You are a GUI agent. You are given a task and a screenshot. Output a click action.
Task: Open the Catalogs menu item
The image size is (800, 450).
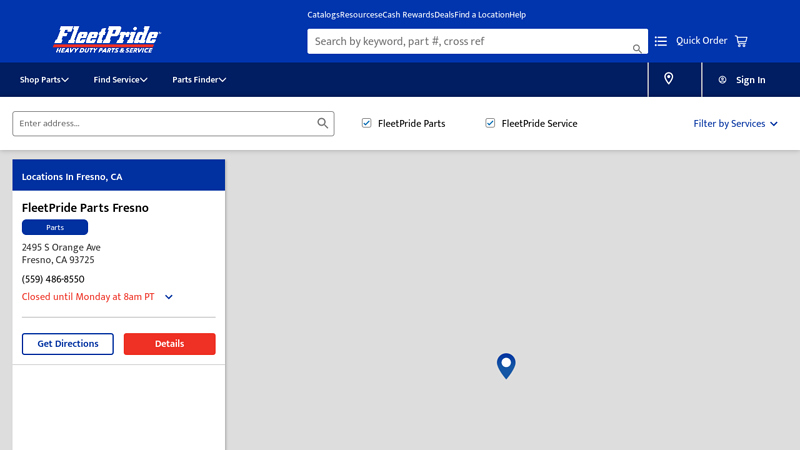coord(323,15)
